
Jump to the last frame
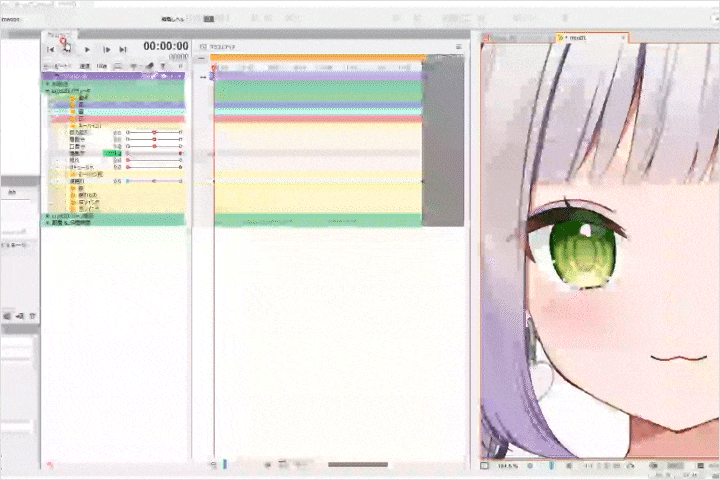[123, 49]
